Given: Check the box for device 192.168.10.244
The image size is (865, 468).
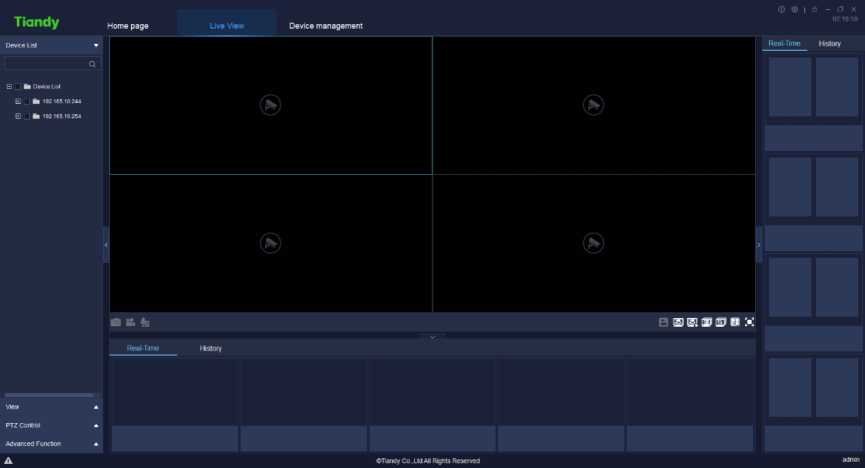Looking at the screenshot, I should [27, 101].
